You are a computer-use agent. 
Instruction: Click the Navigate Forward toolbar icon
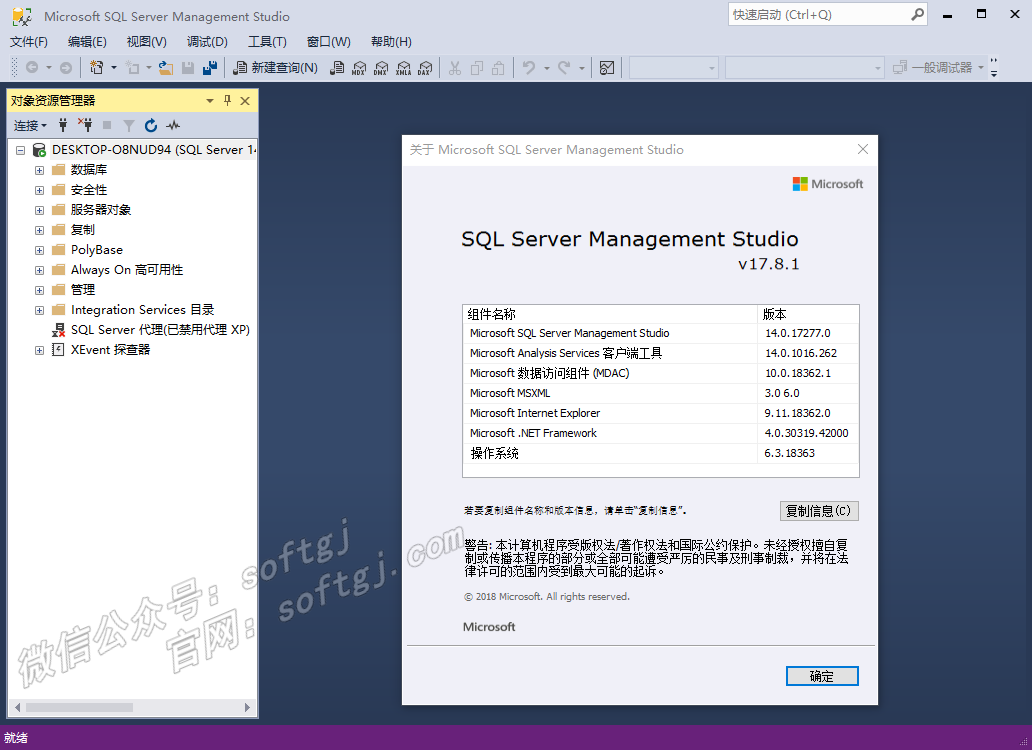[x=66, y=67]
